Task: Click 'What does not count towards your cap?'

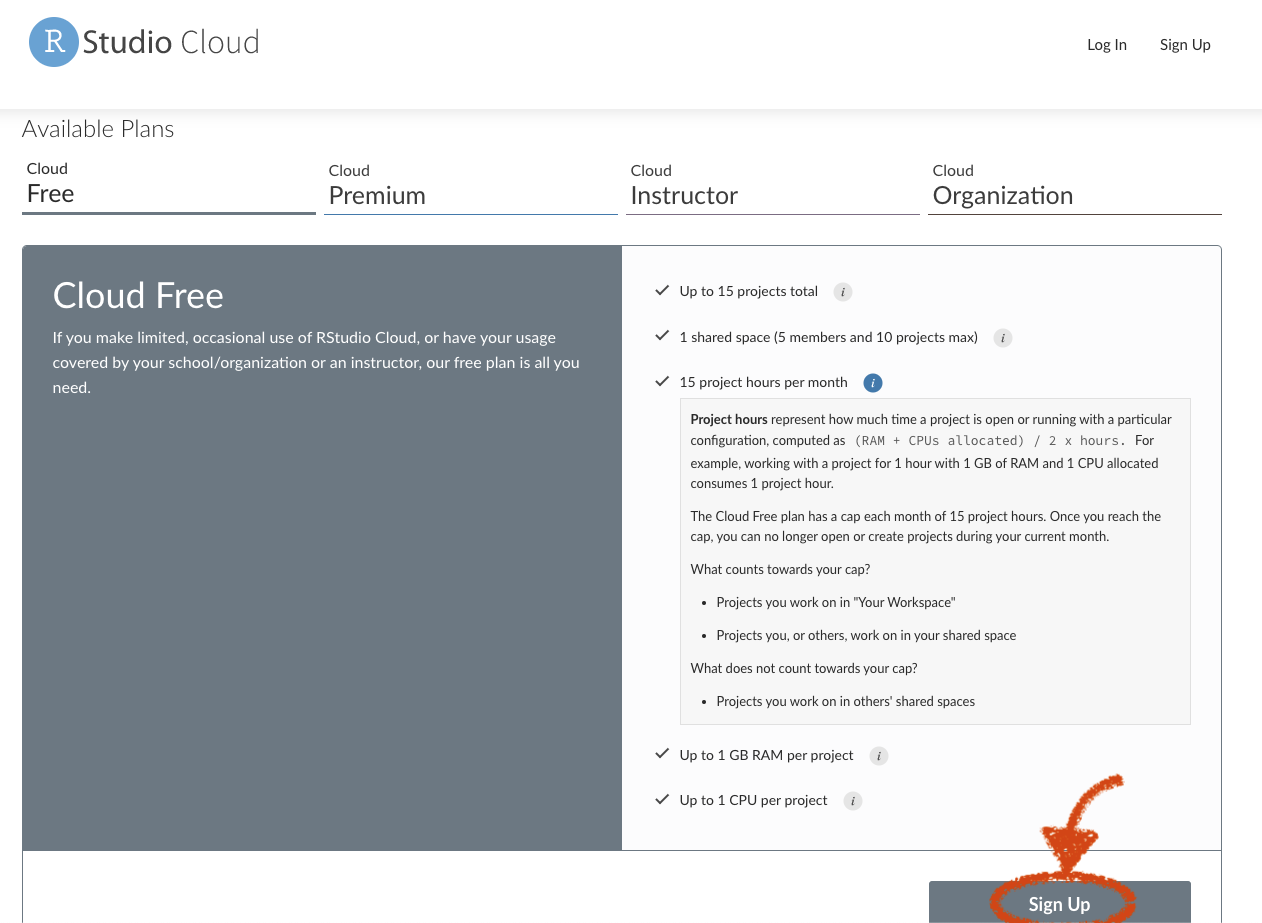Action: point(804,668)
